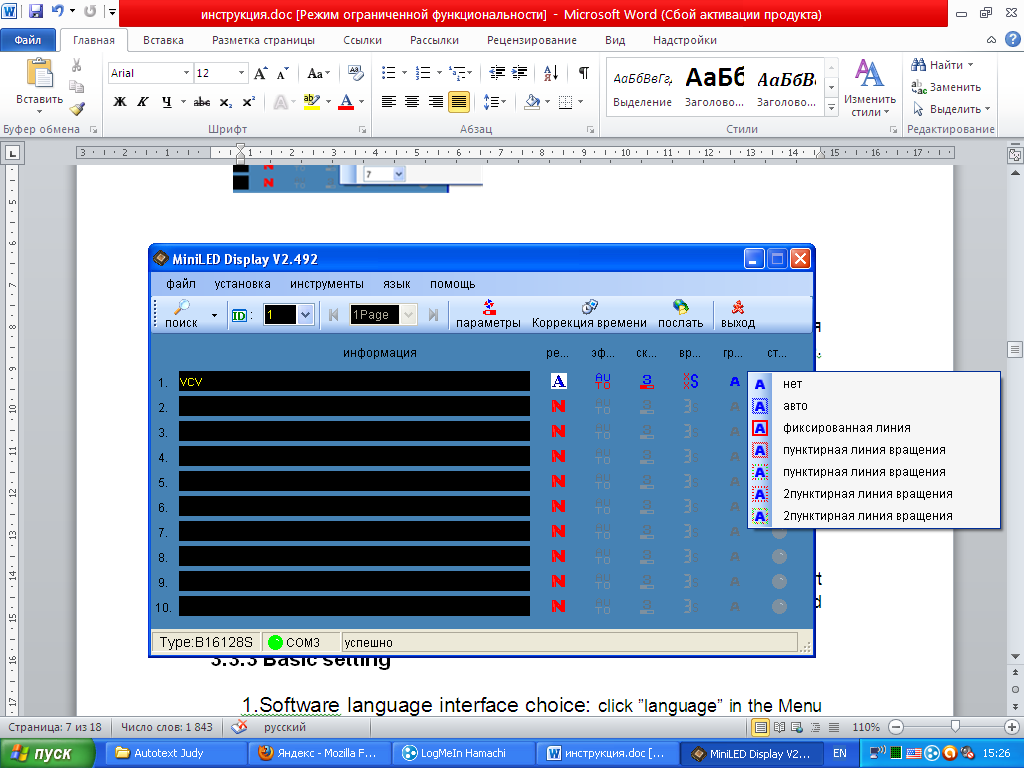Click zoom out minus button
Screen dimensions: 1024x768
(x=896, y=727)
